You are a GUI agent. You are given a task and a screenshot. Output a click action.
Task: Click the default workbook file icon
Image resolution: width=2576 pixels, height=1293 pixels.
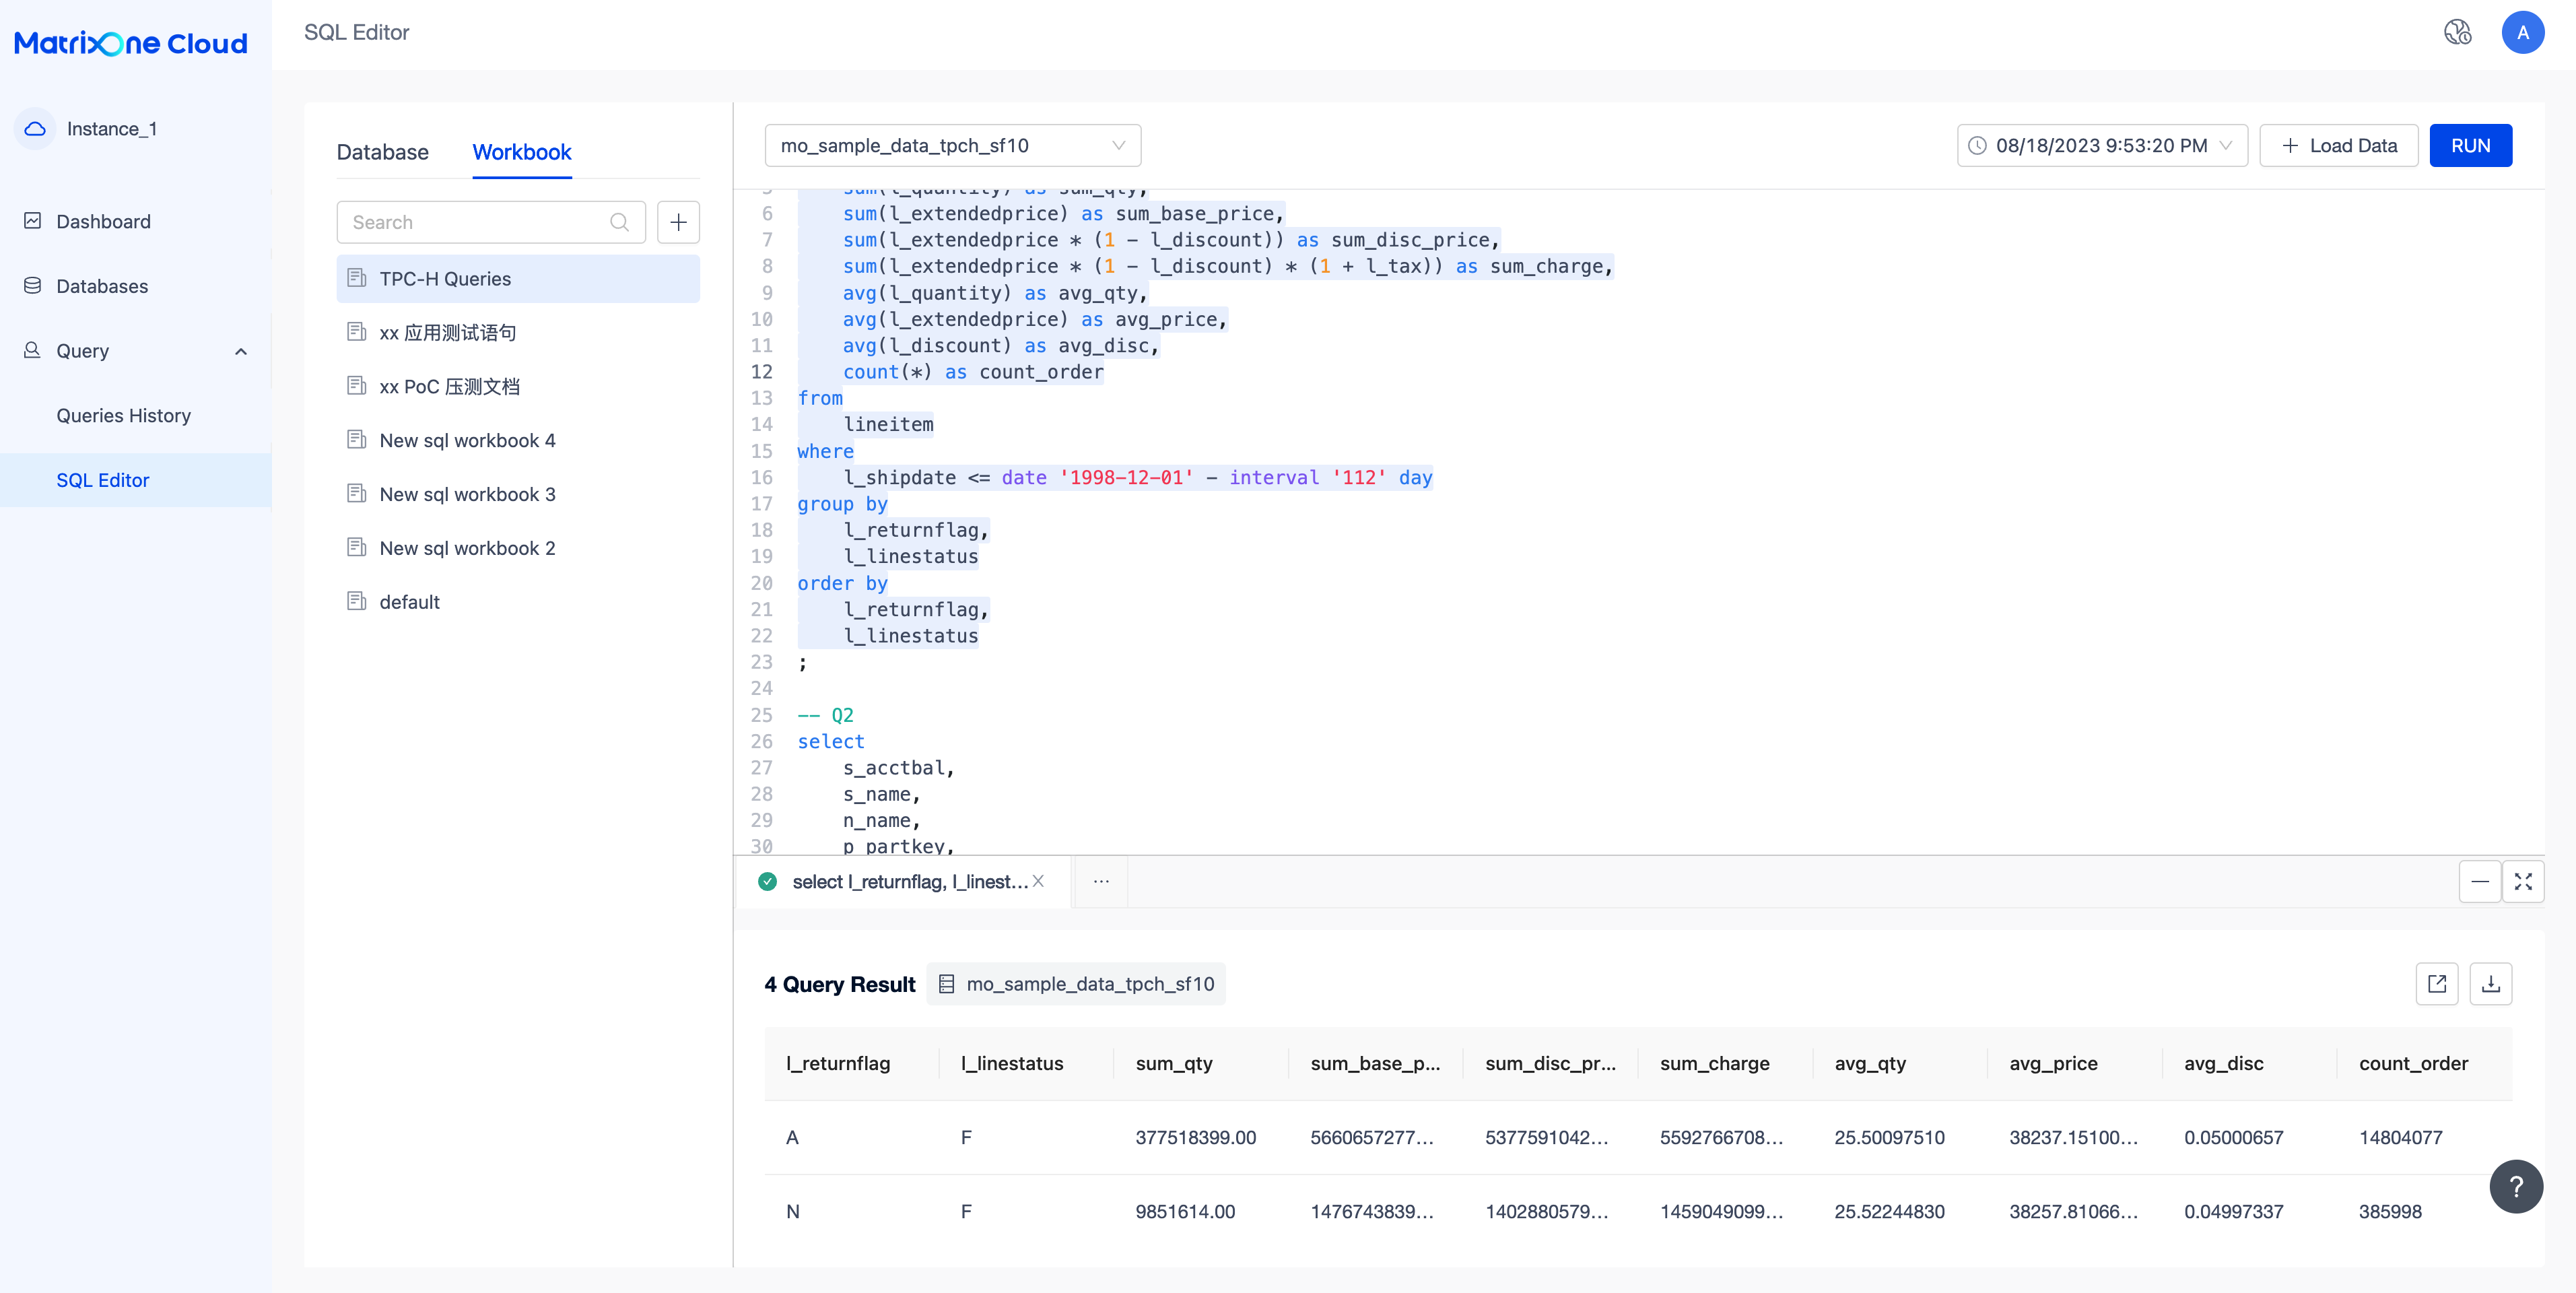point(356,601)
